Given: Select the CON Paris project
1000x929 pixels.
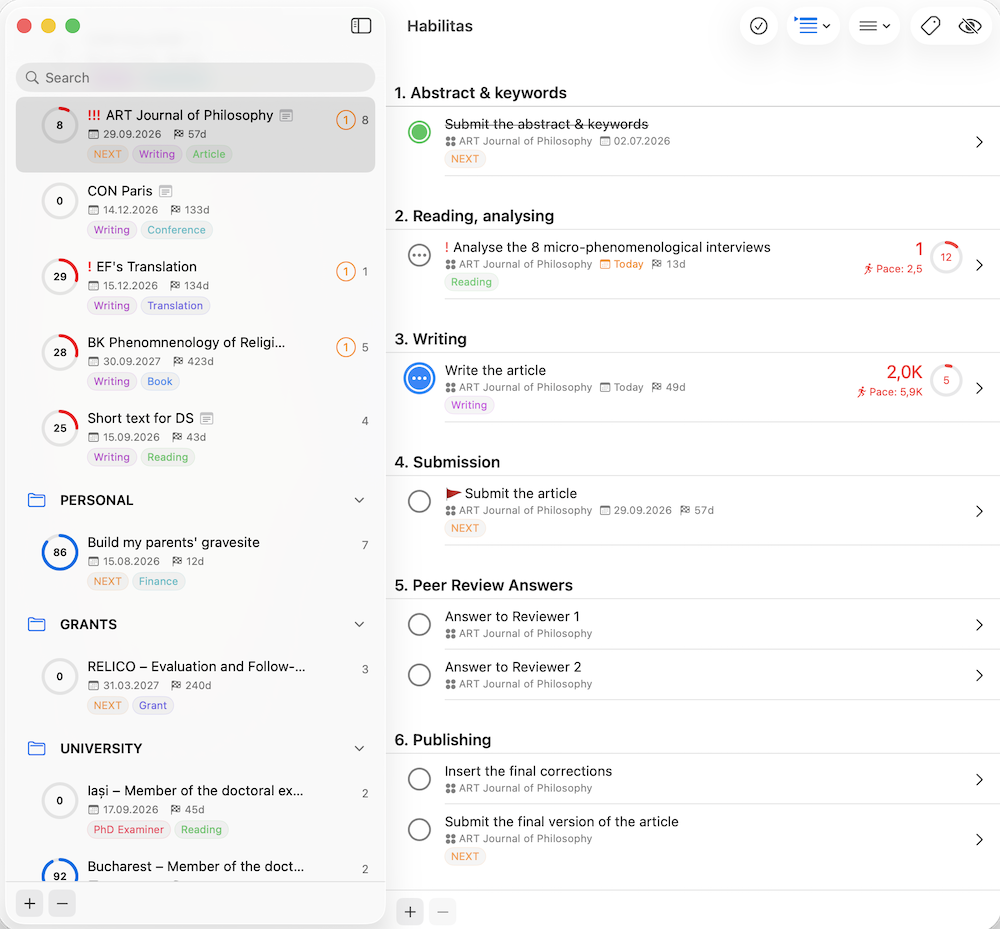Looking at the screenshot, I should tap(195, 210).
